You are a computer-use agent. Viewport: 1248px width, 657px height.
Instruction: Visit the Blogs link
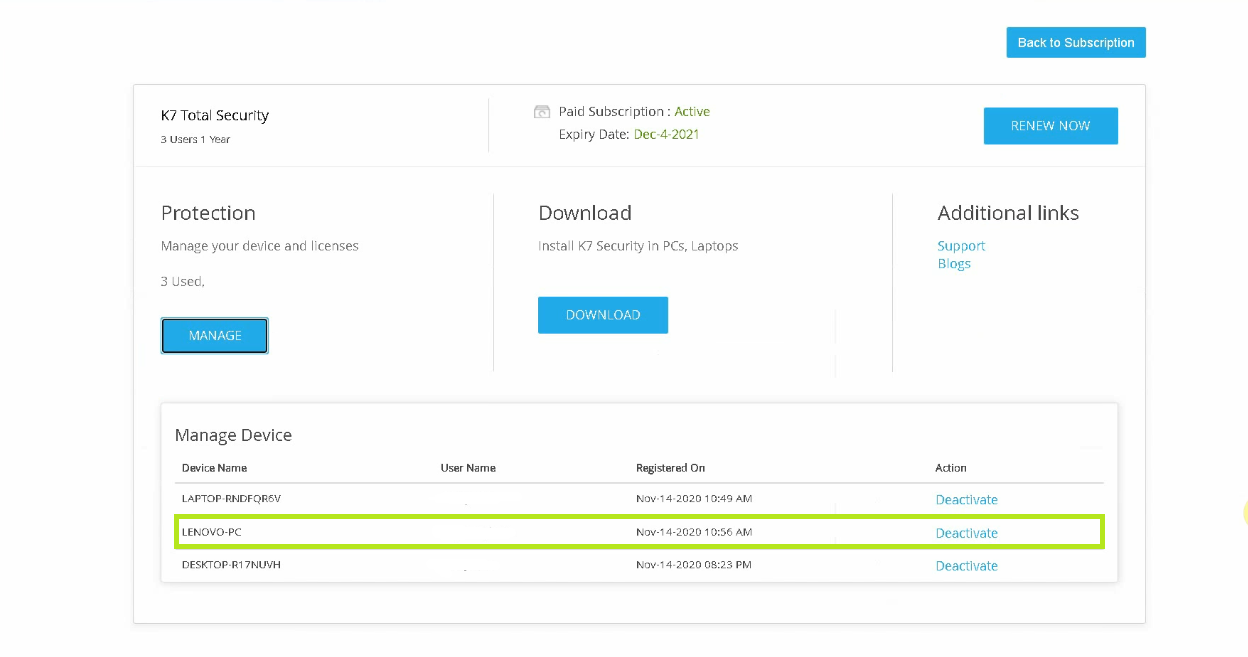coord(954,264)
